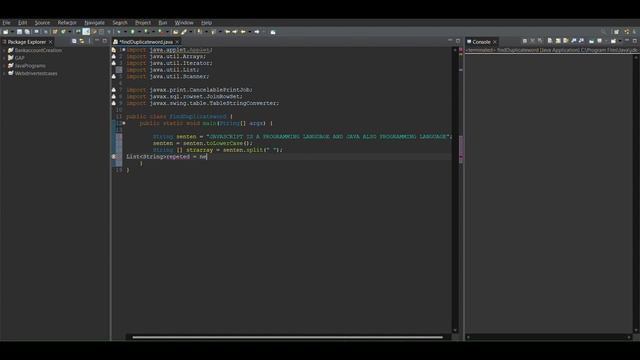Viewport: 640px width, 360px height.
Task: Click the Search pencil toolbar icon
Action: (x=183, y=32)
